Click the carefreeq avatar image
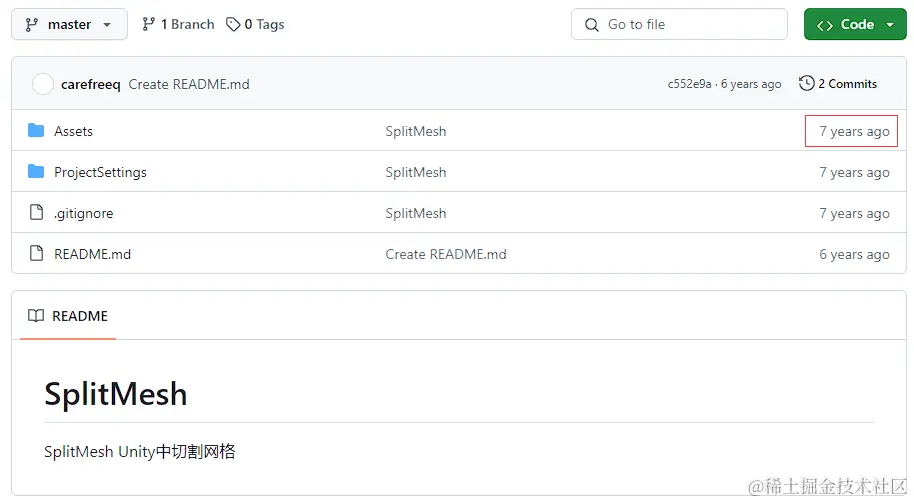 (43, 84)
